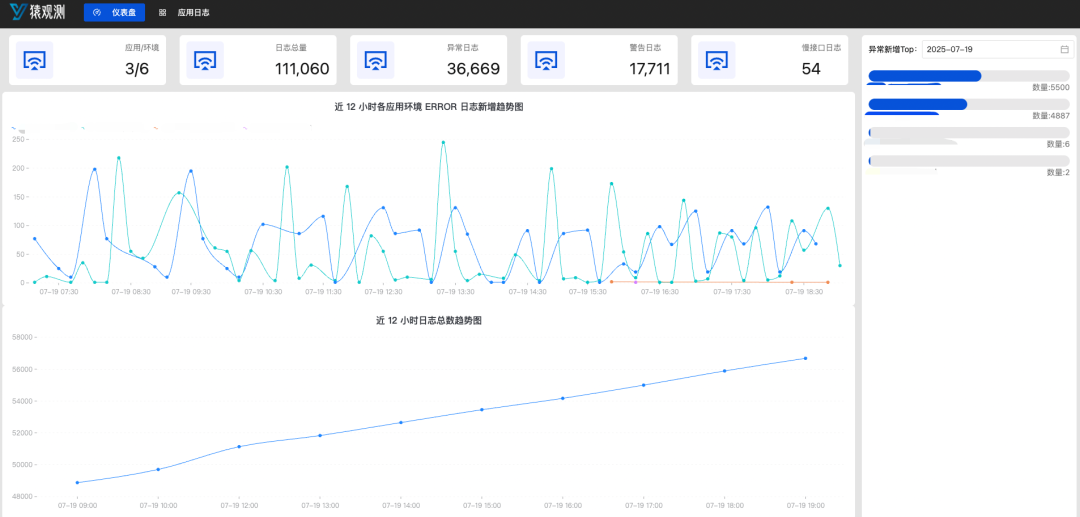Click the 07-19 12:00 axis label
Viewport: 1080px width, 517px height.
tap(239, 505)
